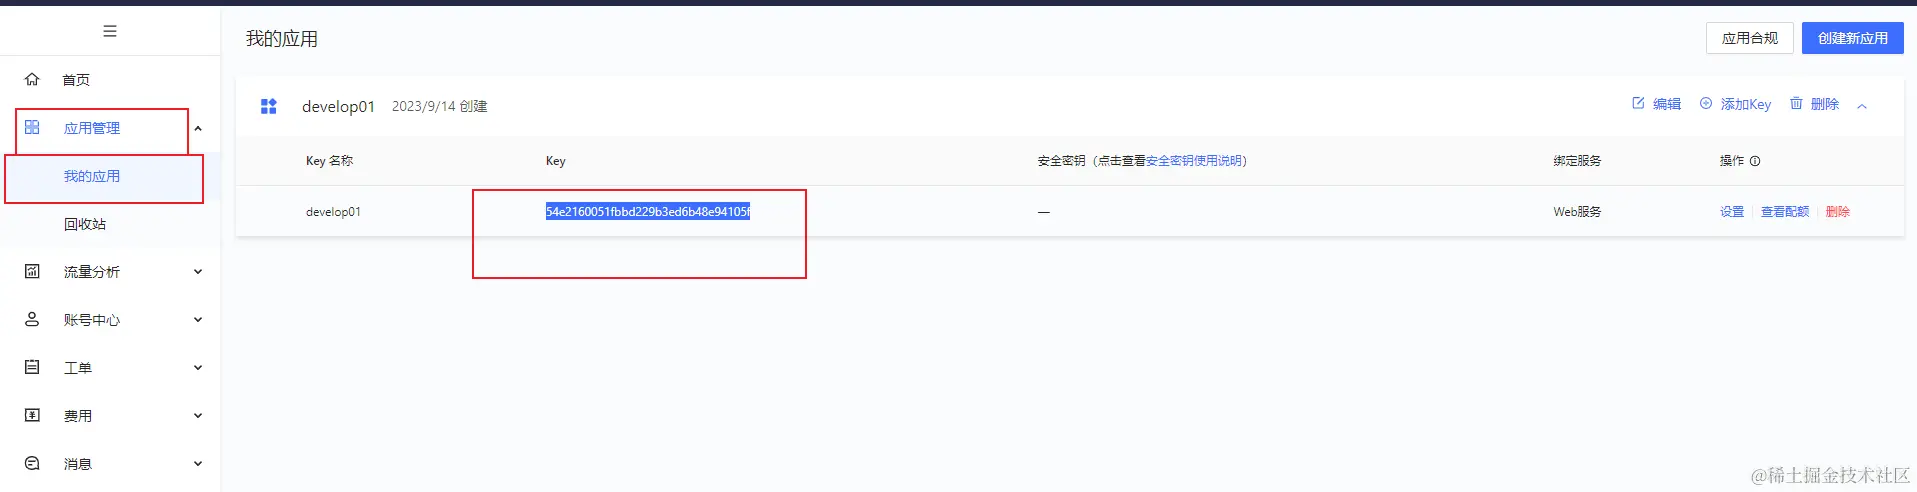Click 删除 in the application header
The image size is (1917, 492).
click(x=1825, y=104)
